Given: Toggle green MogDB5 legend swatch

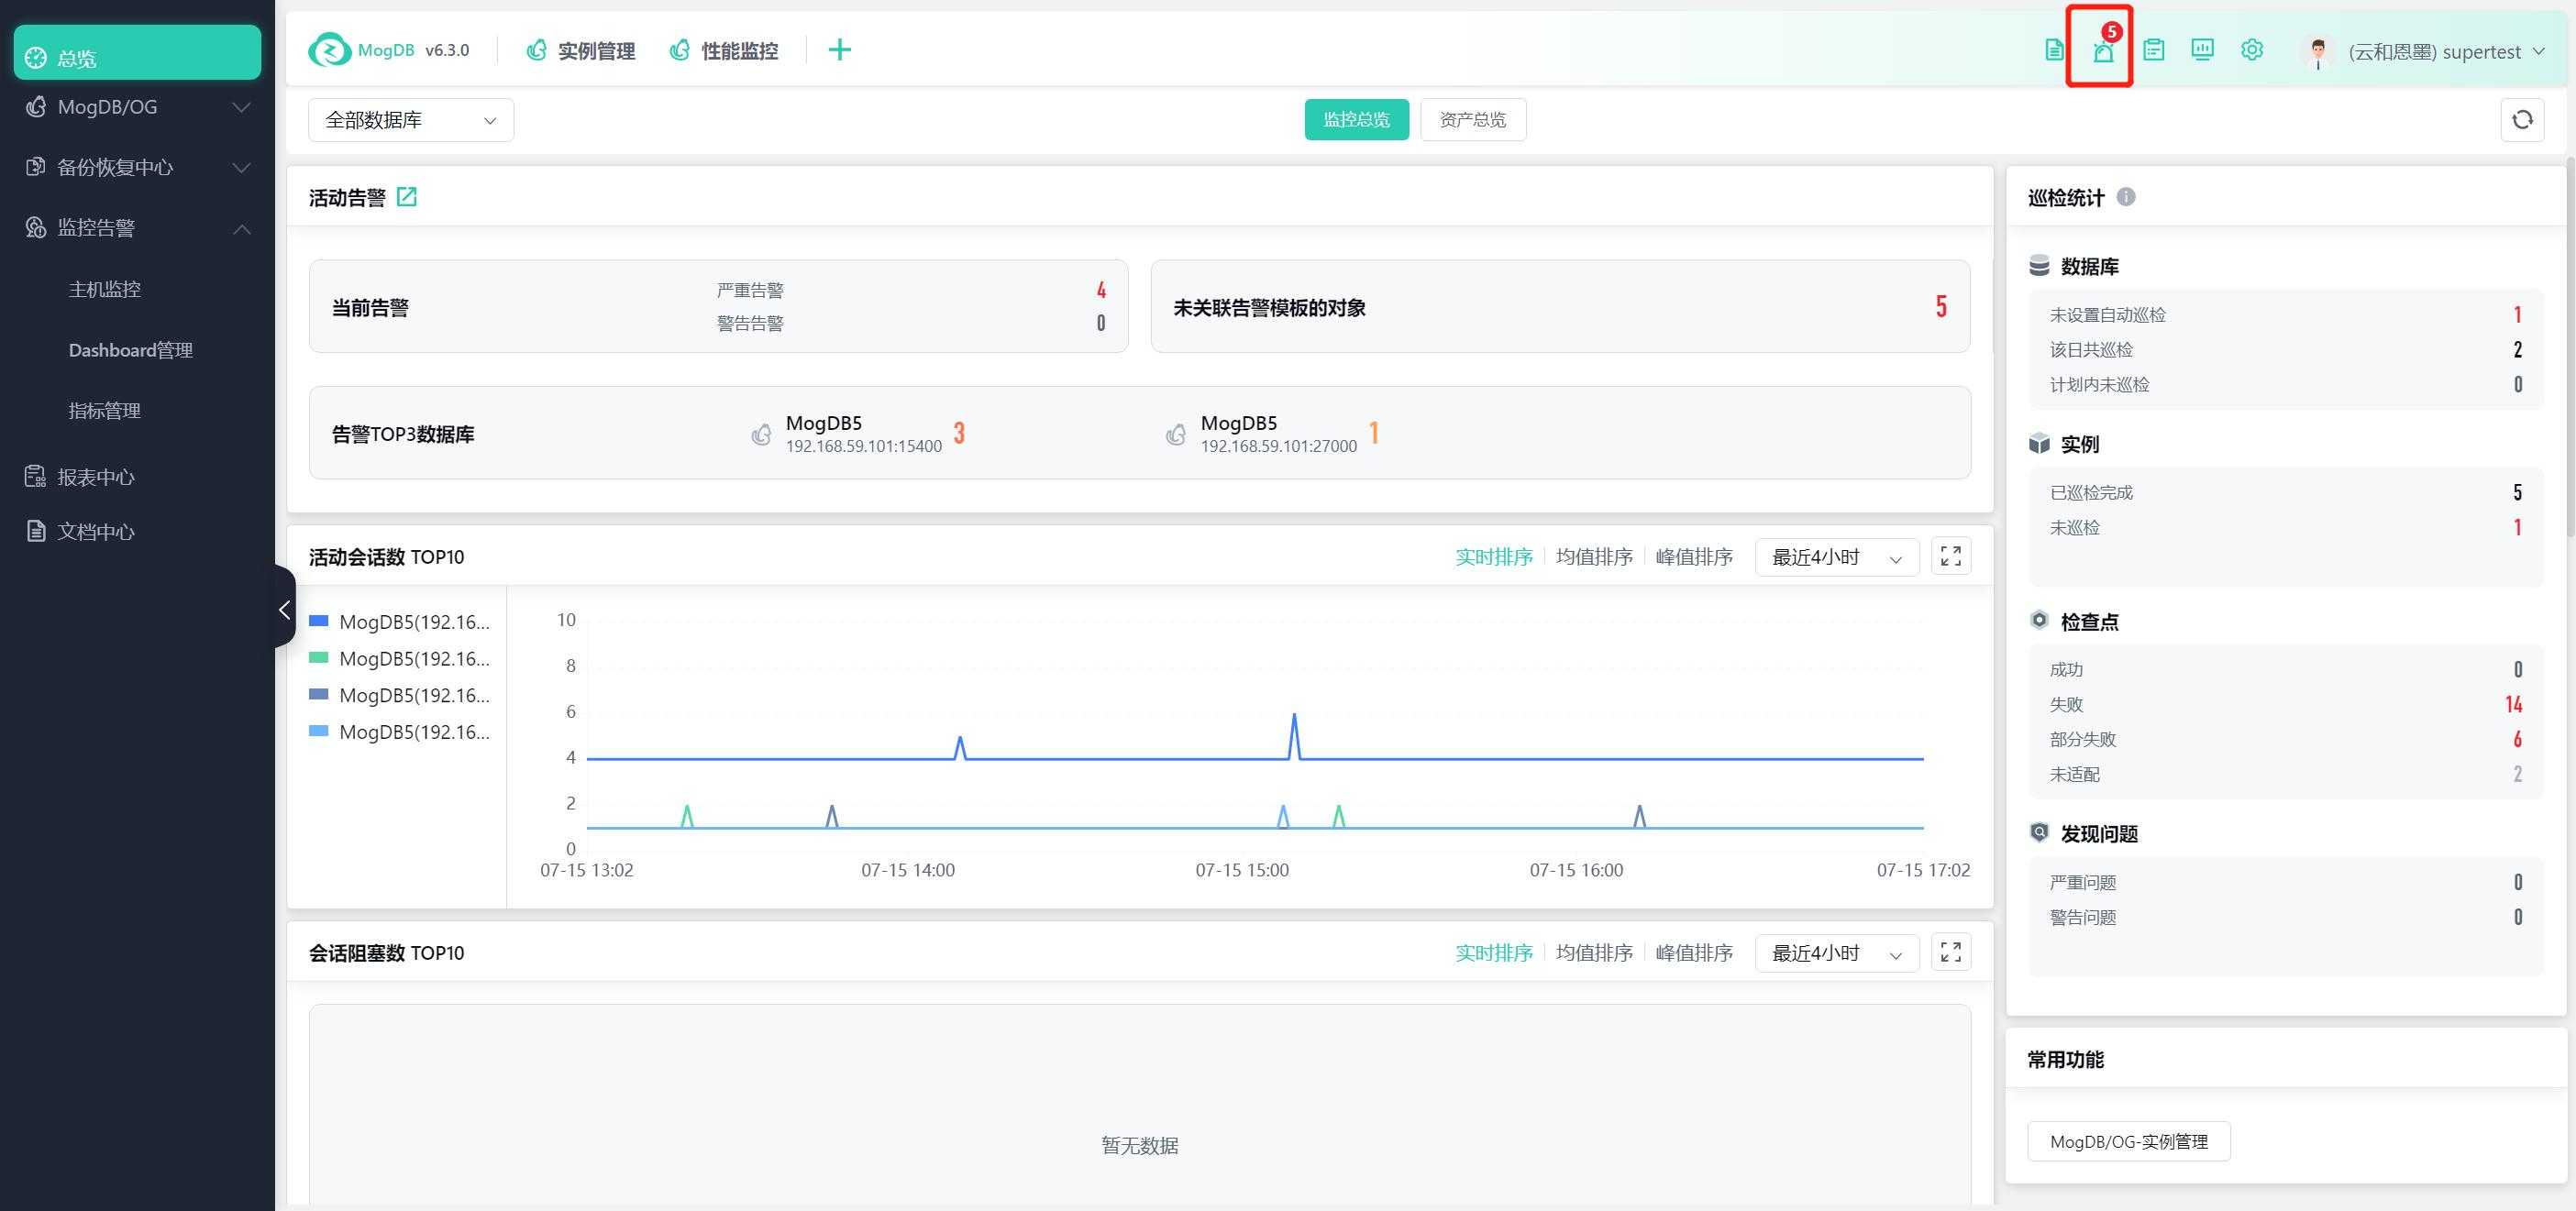Looking at the screenshot, I should tap(319, 658).
